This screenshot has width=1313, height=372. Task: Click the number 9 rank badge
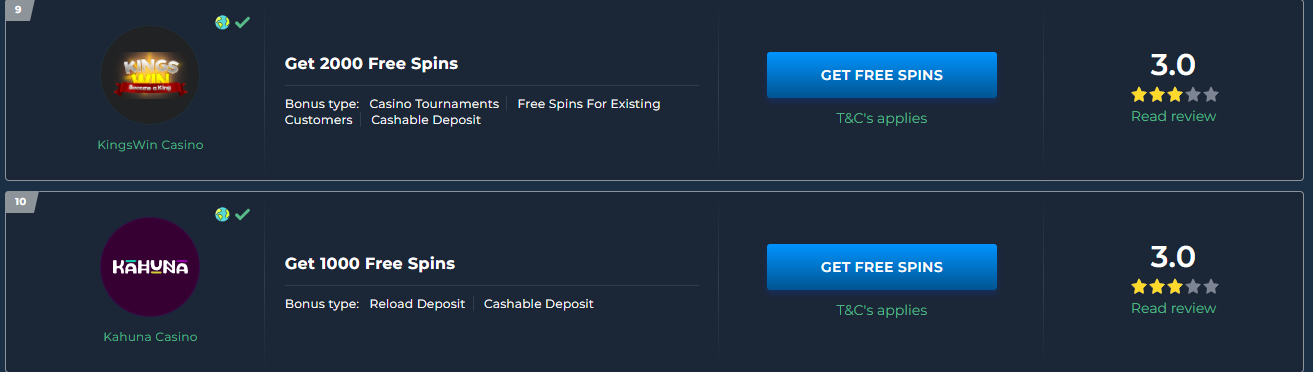(x=18, y=10)
